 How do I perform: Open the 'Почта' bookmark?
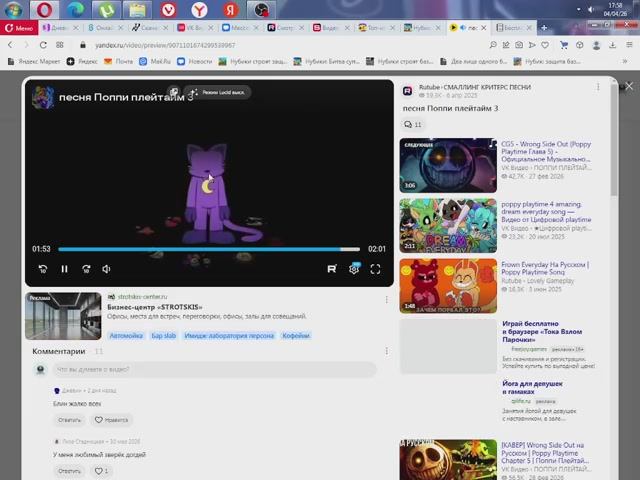tap(119, 62)
